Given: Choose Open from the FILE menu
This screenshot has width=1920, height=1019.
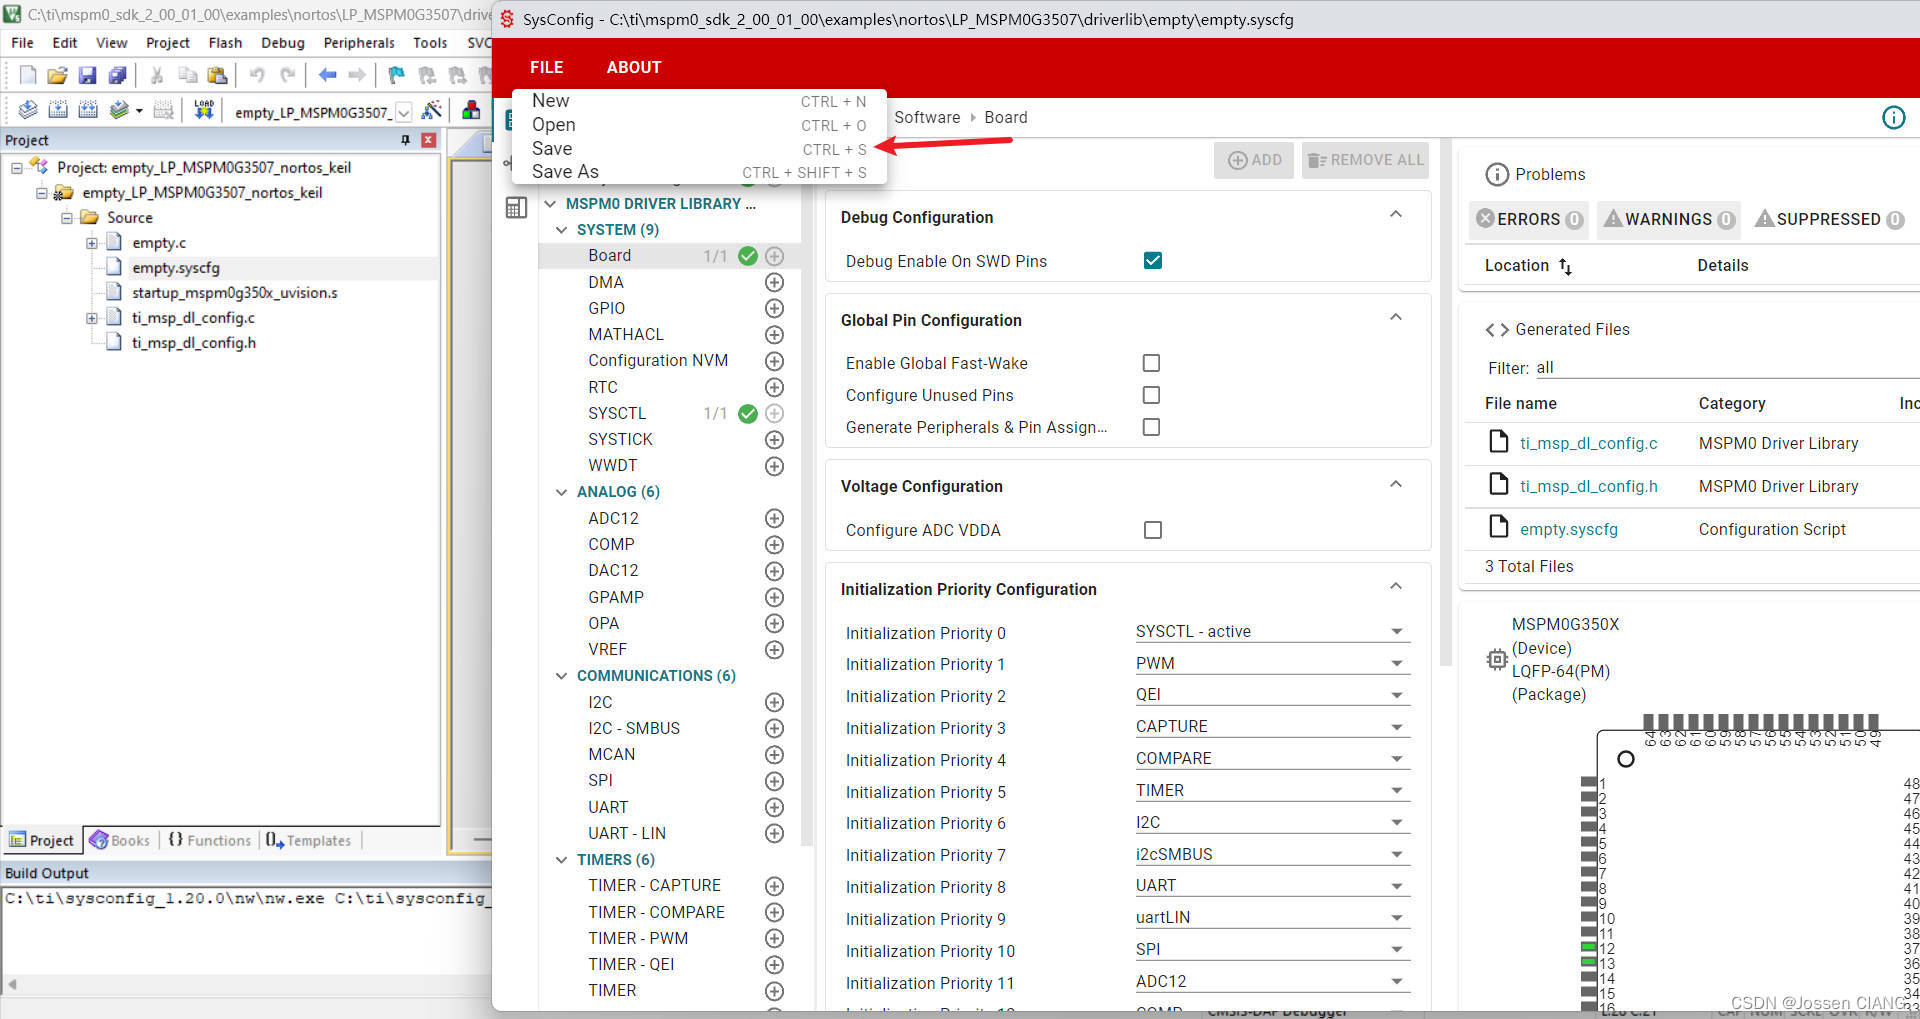Looking at the screenshot, I should tap(699, 125).
